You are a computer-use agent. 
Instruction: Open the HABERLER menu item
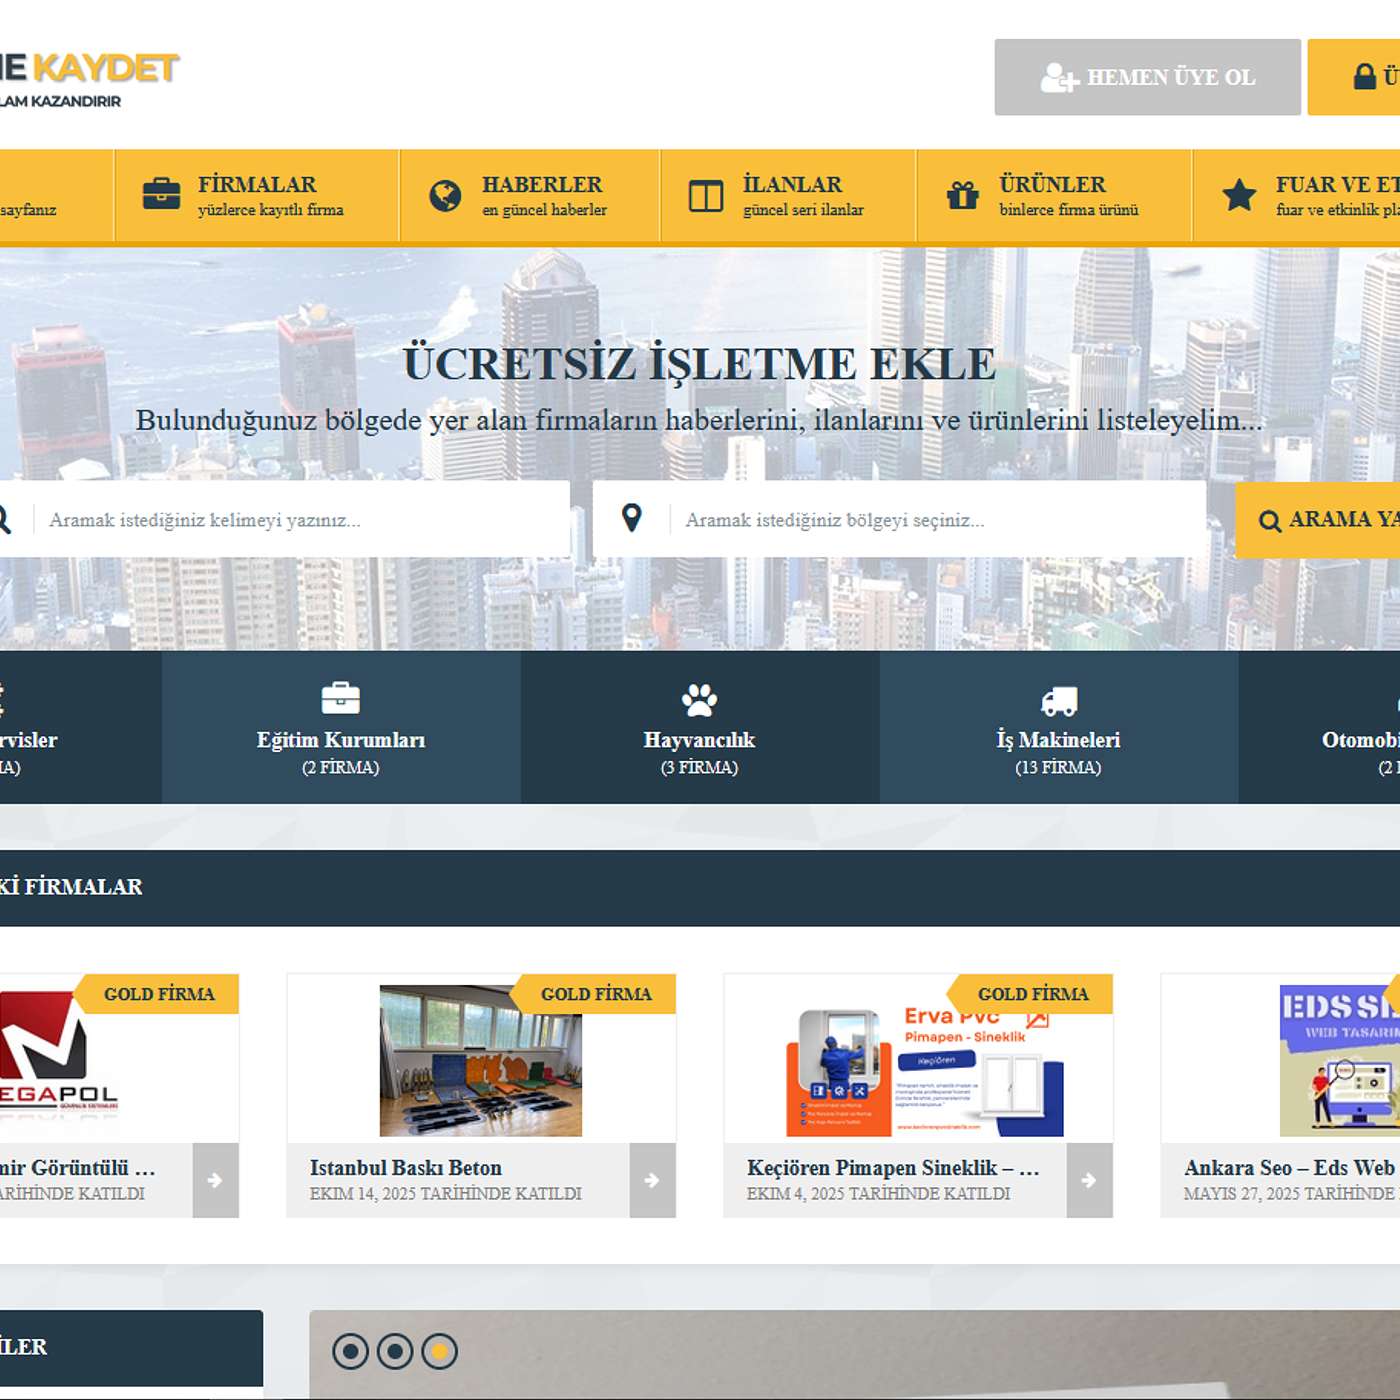pos(530,196)
